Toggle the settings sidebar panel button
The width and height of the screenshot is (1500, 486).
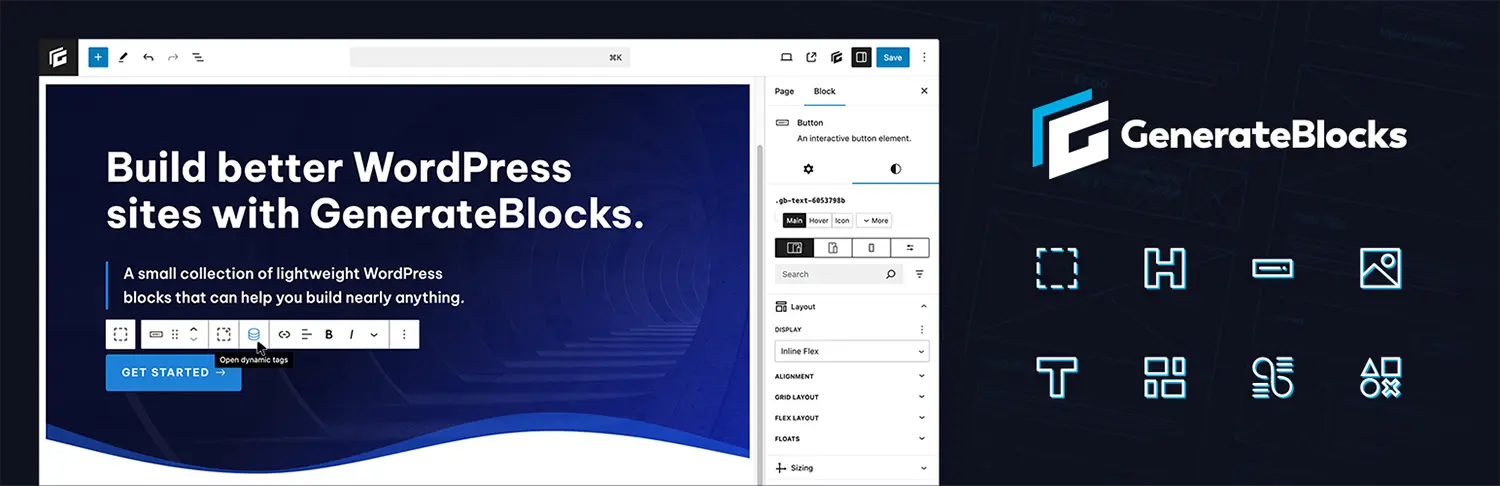(x=861, y=57)
